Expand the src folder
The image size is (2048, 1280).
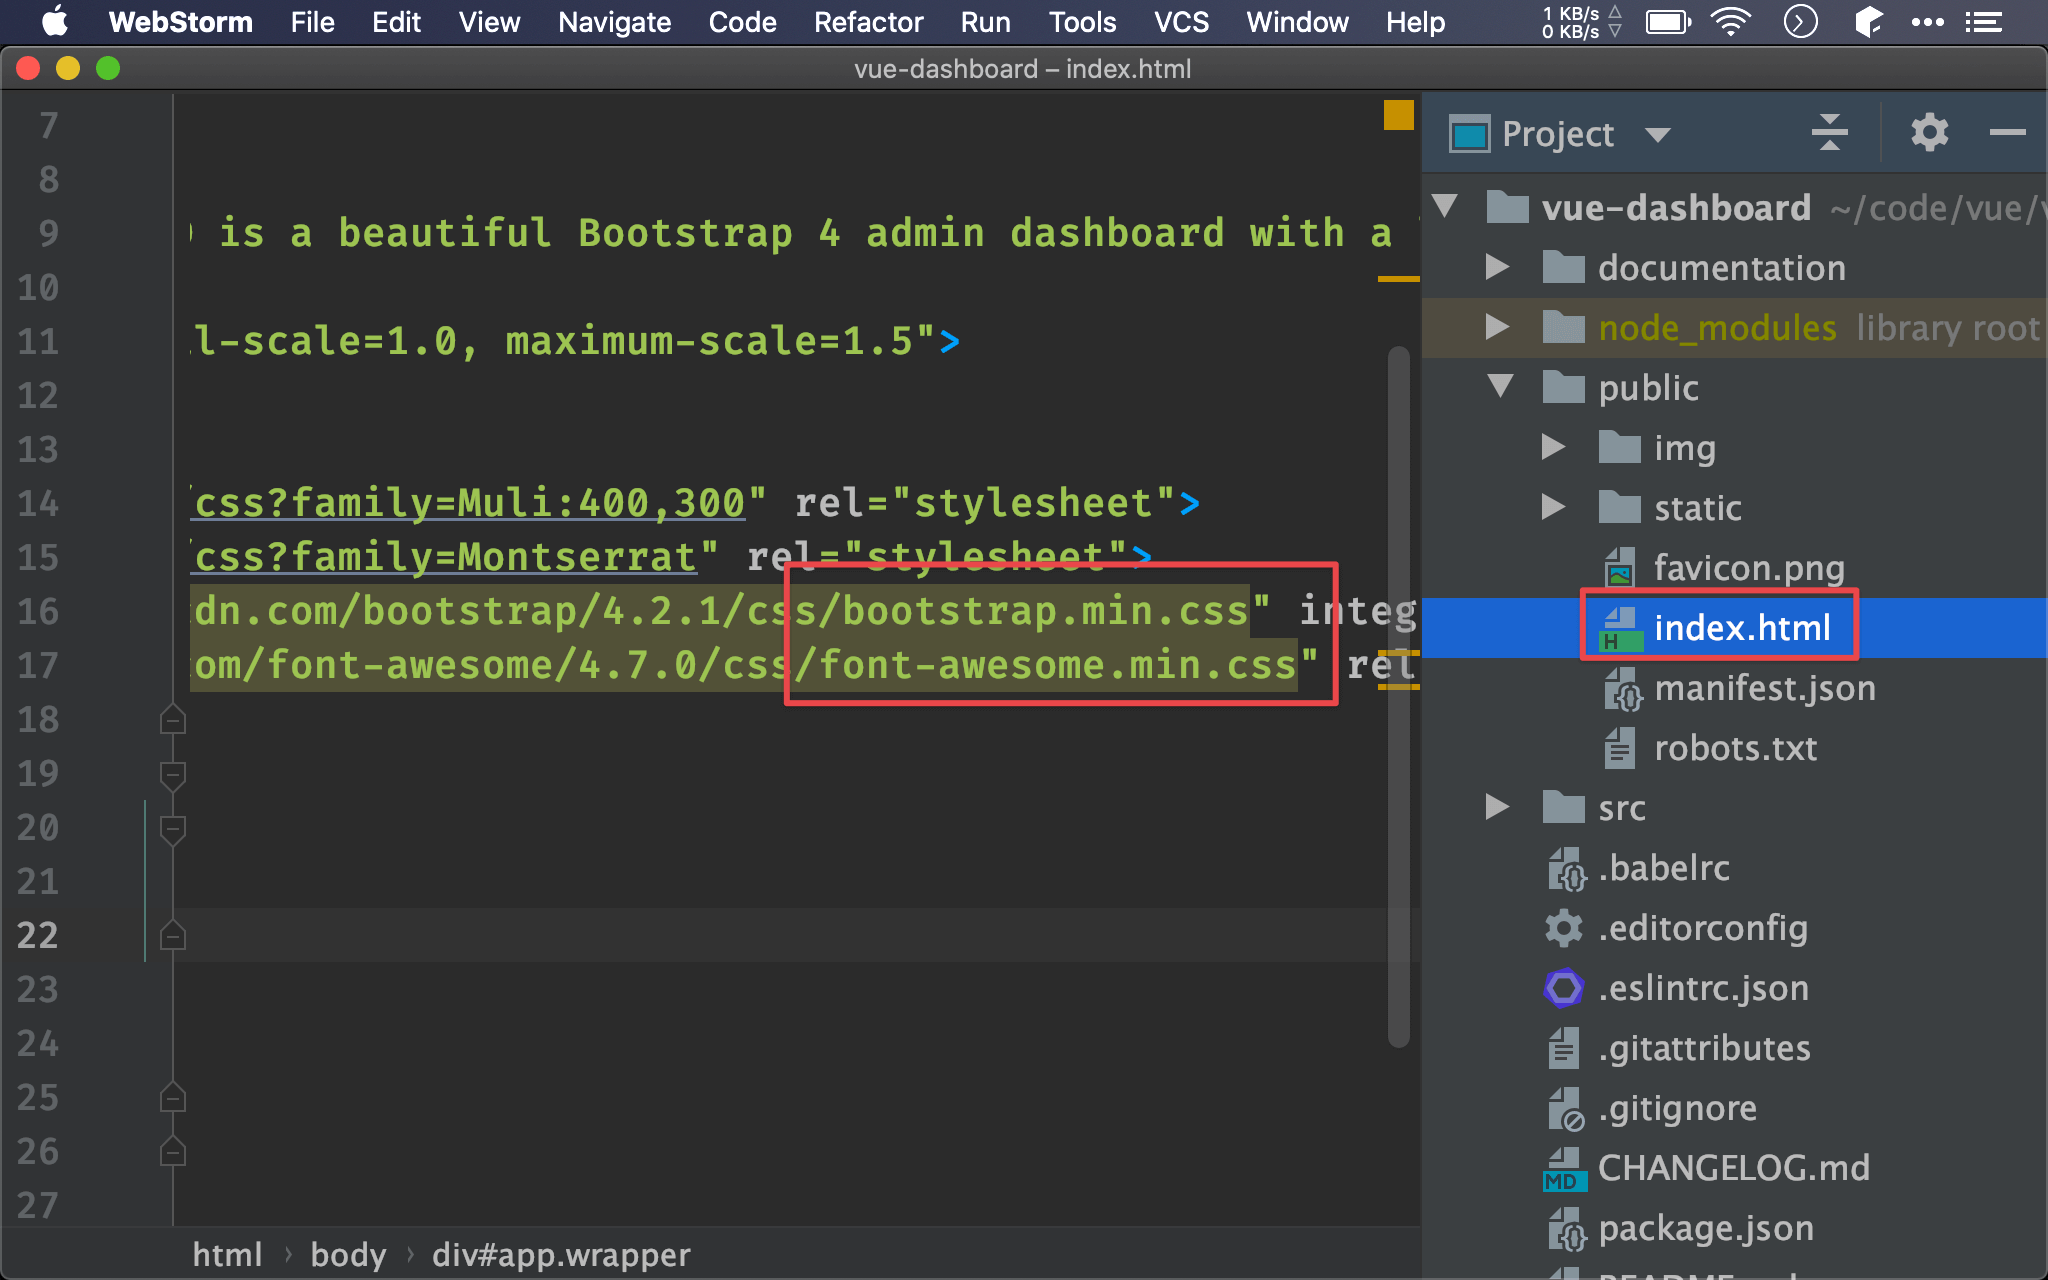[1497, 807]
